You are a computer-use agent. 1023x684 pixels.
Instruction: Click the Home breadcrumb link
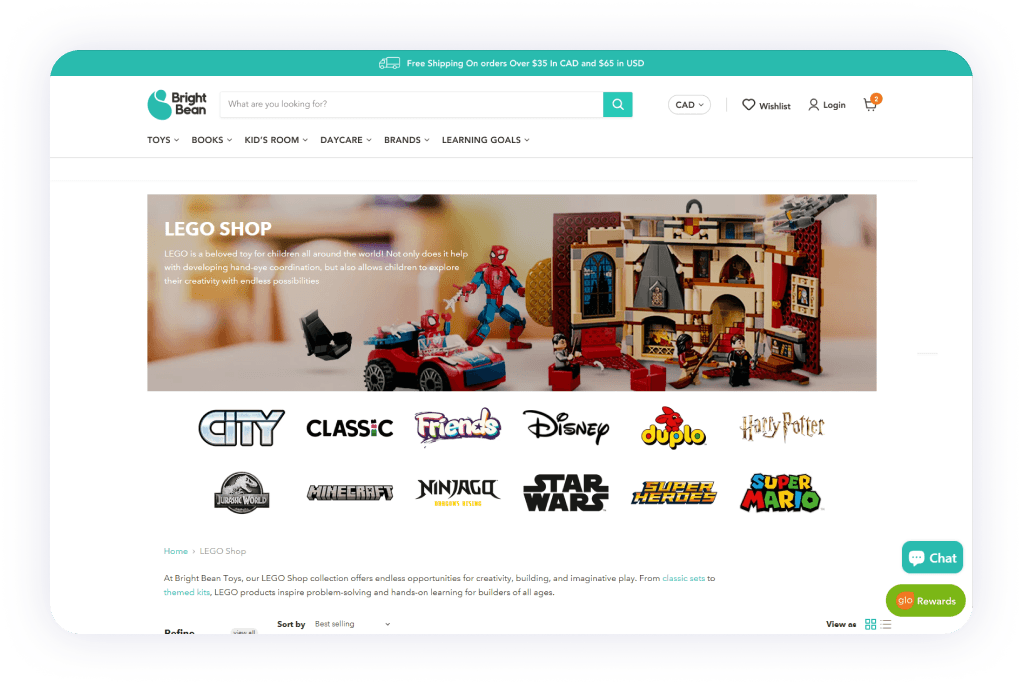(175, 551)
